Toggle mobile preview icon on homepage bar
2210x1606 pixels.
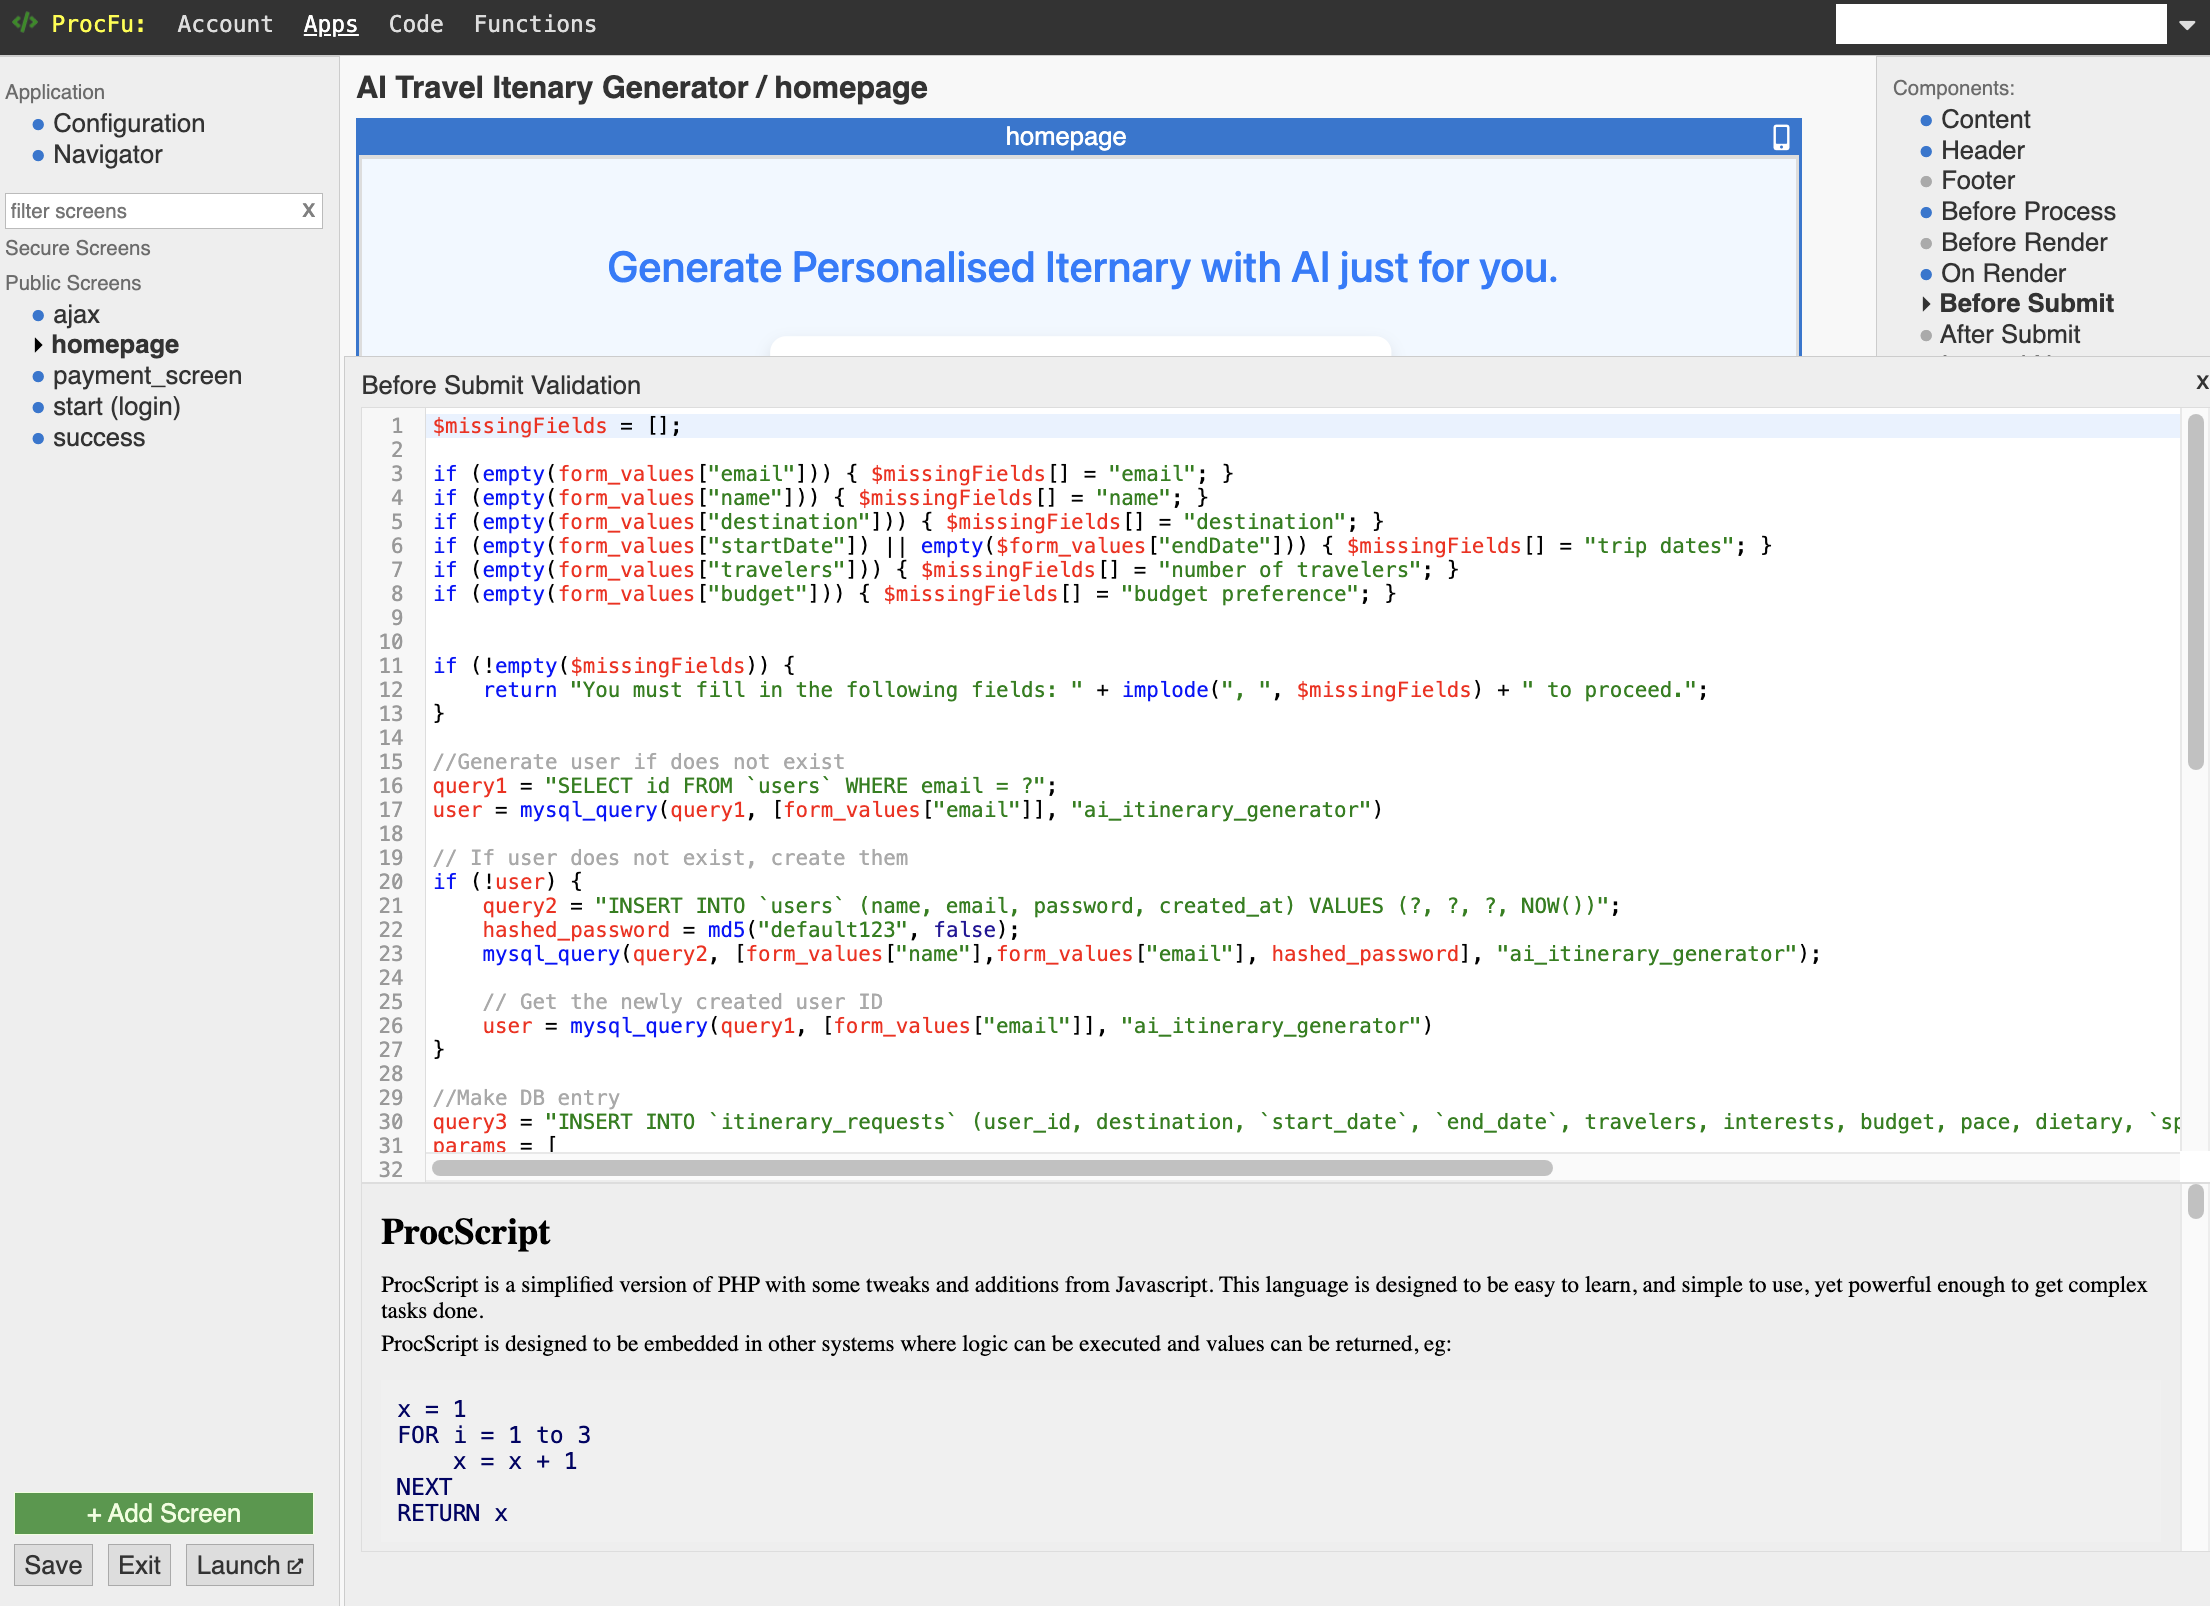pyautogui.click(x=1781, y=137)
